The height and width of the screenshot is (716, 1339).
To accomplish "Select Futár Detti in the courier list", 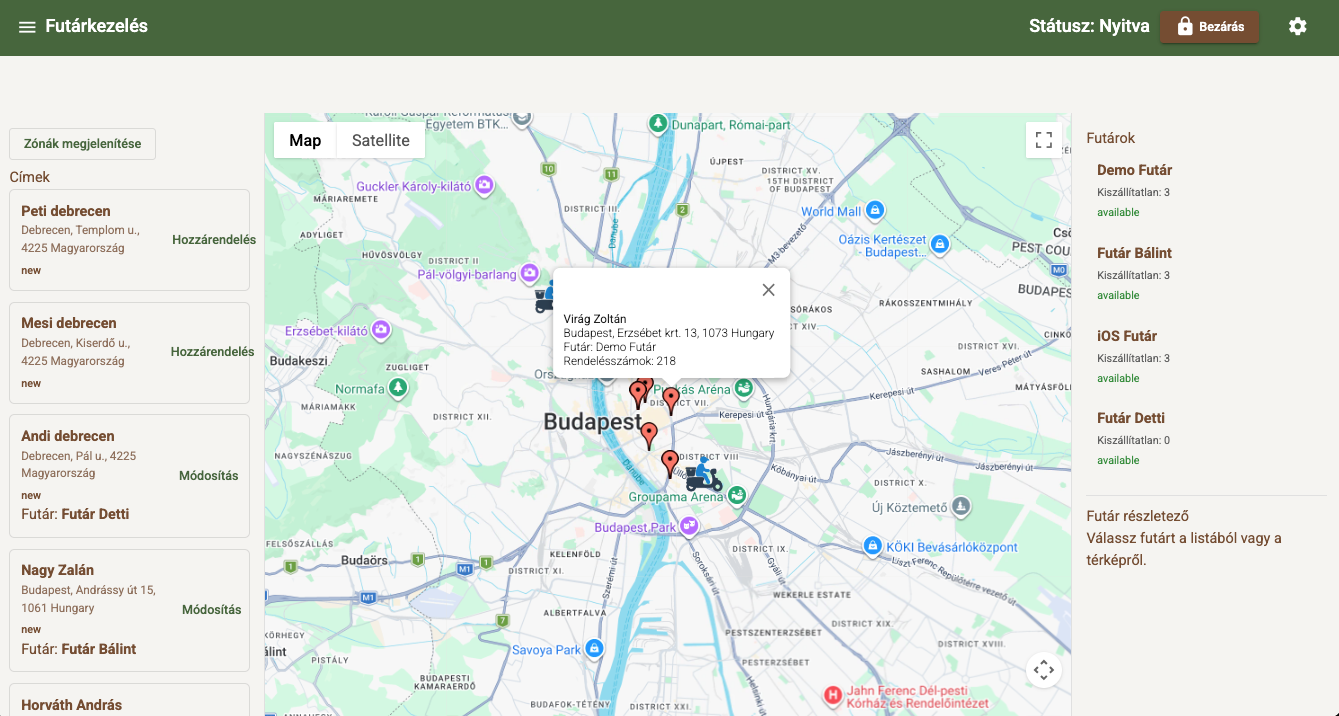I will 1131,418.
